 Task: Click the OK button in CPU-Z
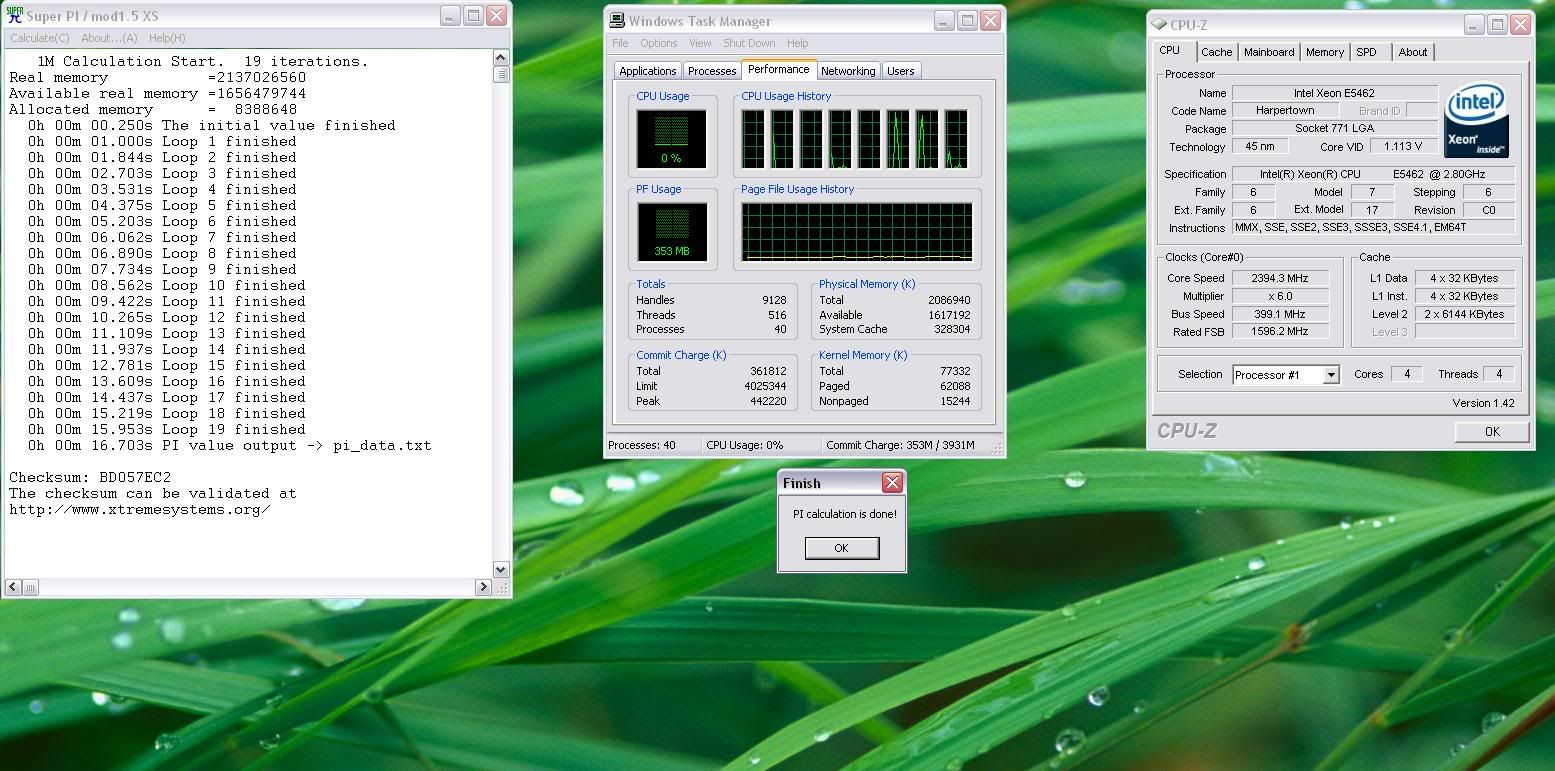point(1491,431)
